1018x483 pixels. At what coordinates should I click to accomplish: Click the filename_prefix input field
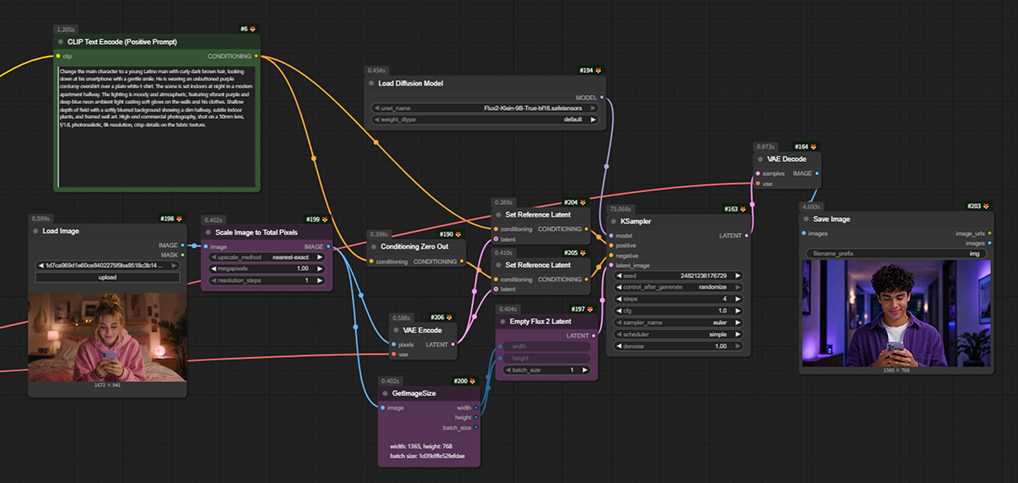click(897, 254)
